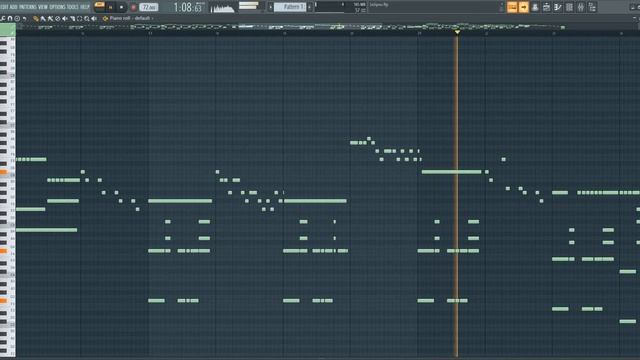The height and width of the screenshot is (360, 640).
Task: Adjust the main volume slider
Action: (249, 5)
